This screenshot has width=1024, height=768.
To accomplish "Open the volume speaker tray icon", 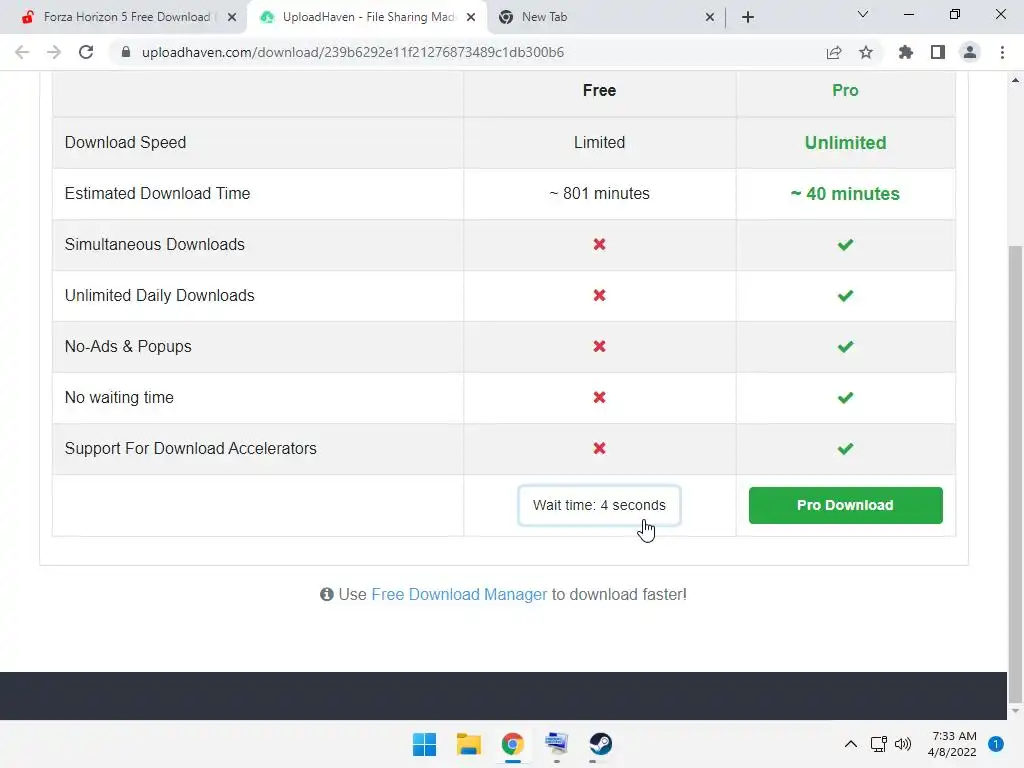I will pyautogui.click(x=903, y=744).
